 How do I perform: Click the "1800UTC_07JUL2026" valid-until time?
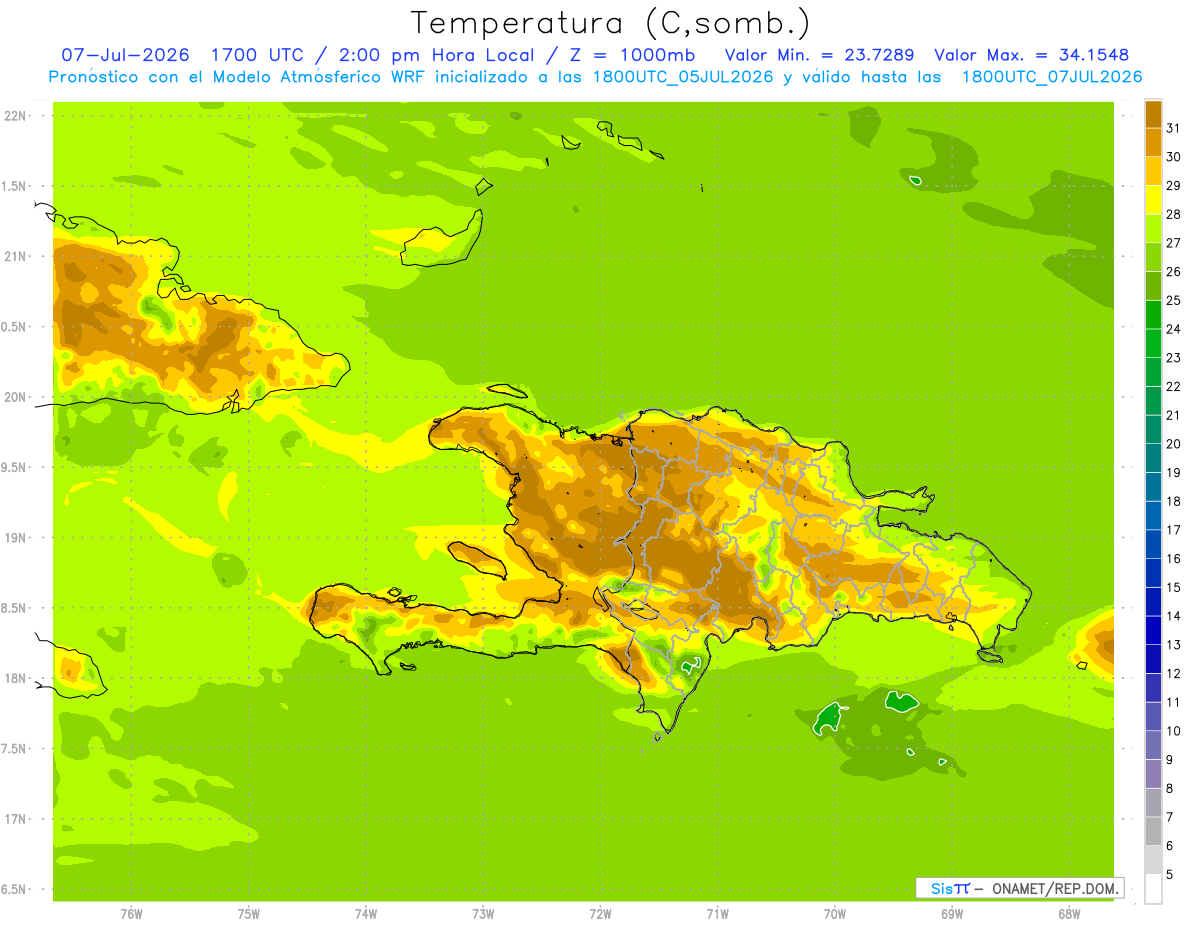pos(1052,77)
